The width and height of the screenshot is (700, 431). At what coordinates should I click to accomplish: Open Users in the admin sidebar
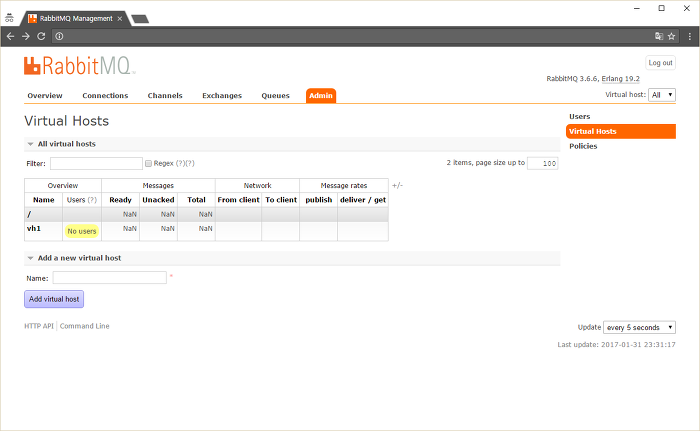pyautogui.click(x=579, y=117)
